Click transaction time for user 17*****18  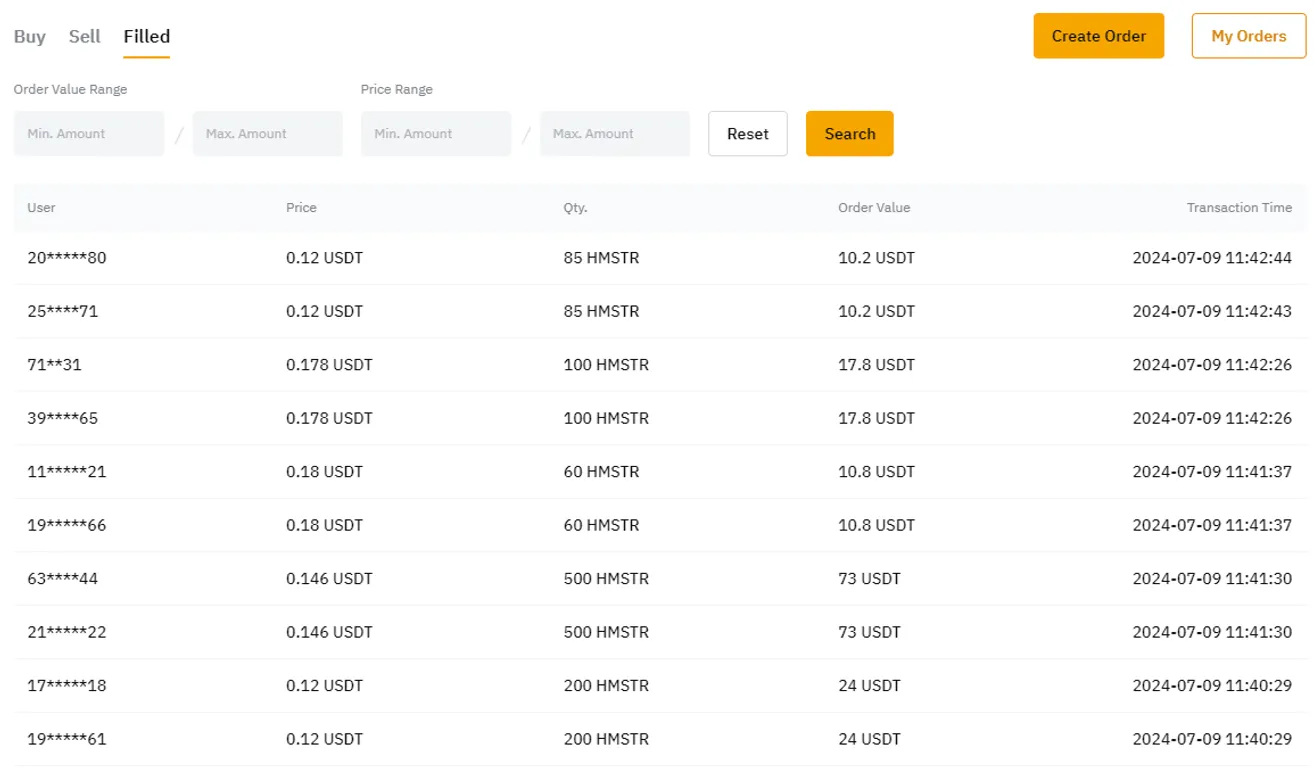coord(1212,686)
